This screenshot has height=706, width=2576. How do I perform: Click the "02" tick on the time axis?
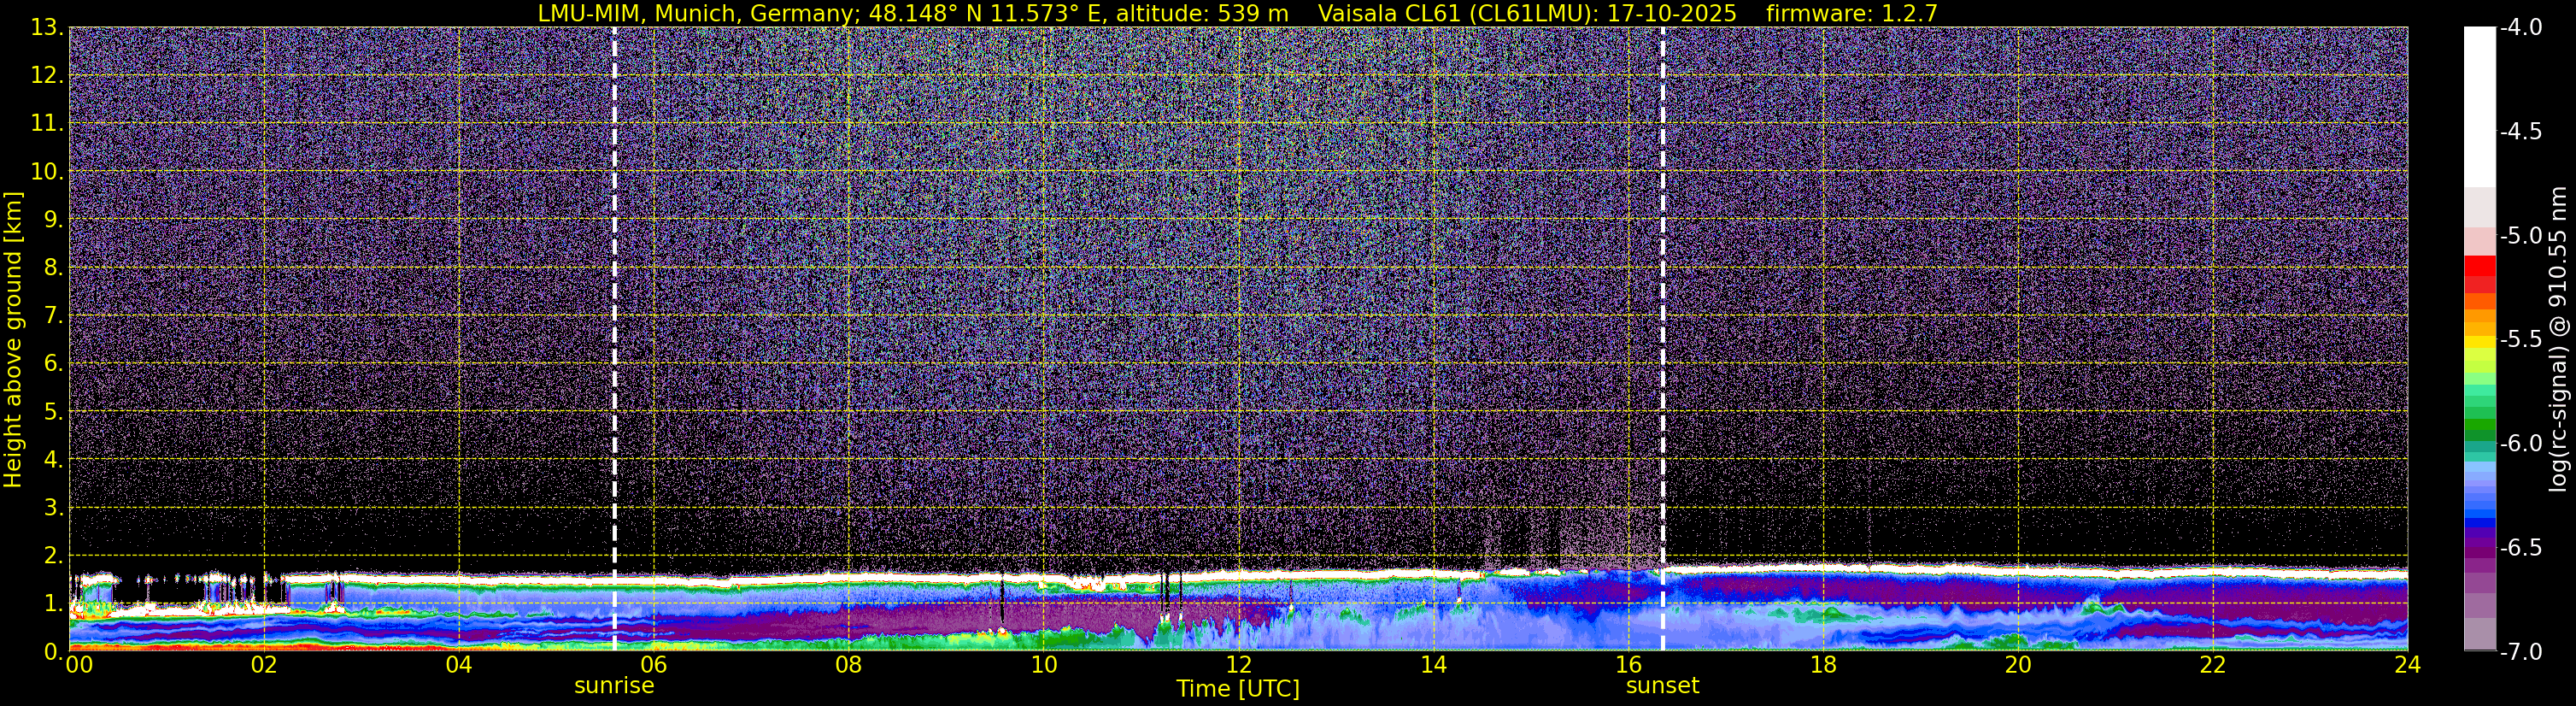263,665
